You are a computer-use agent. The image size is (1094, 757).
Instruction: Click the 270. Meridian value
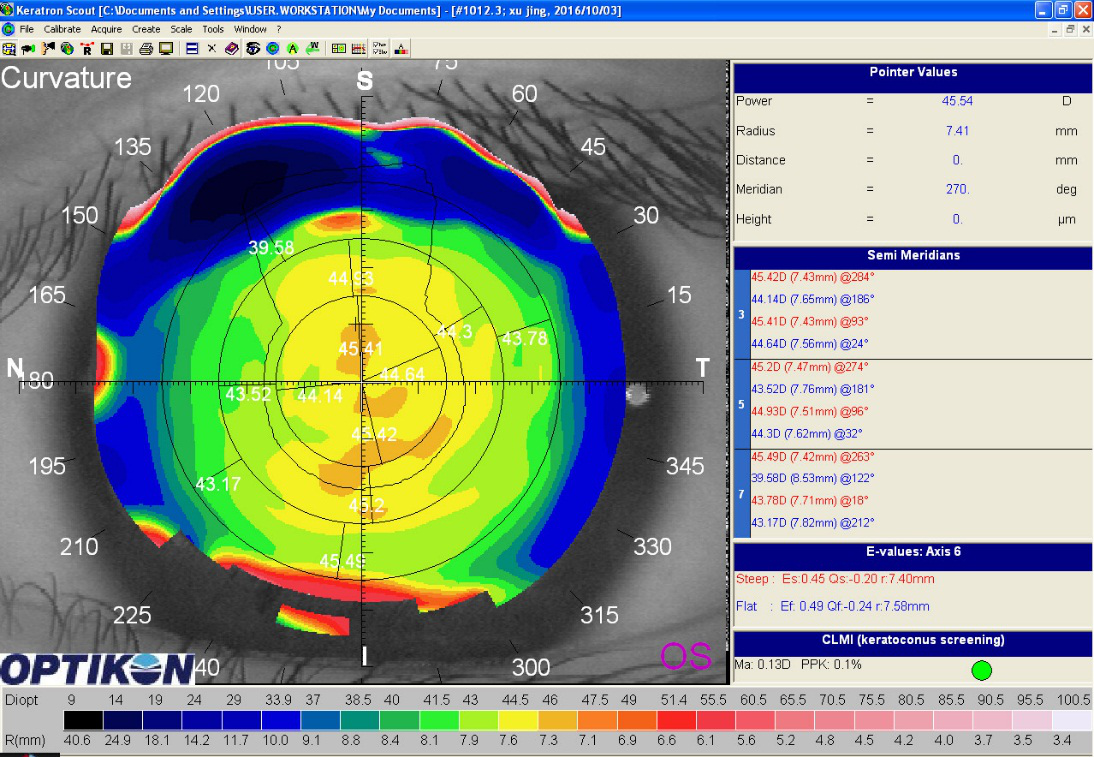[x=957, y=189]
